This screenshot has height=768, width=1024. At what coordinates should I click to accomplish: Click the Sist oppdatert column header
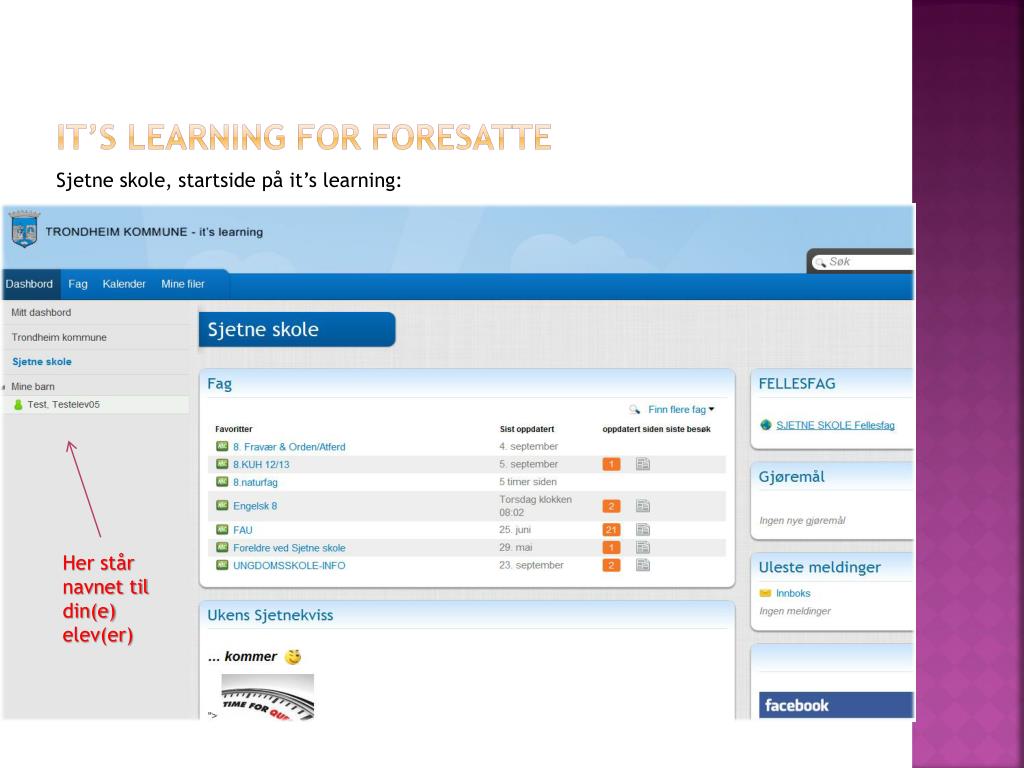[x=527, y=429]
